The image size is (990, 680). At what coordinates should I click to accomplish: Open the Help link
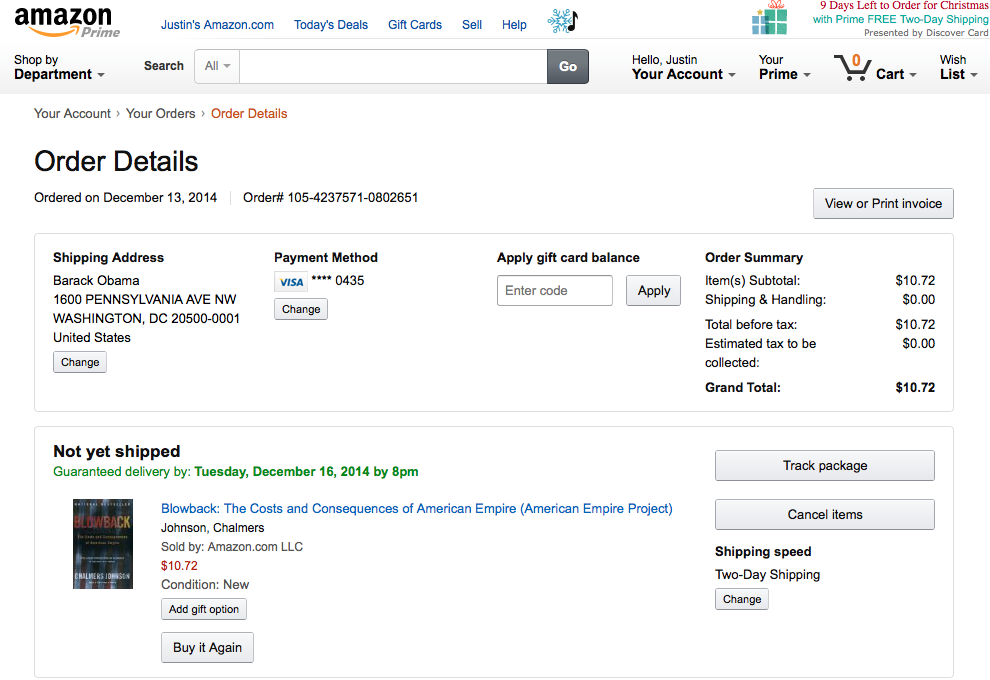tap(514, 25)
